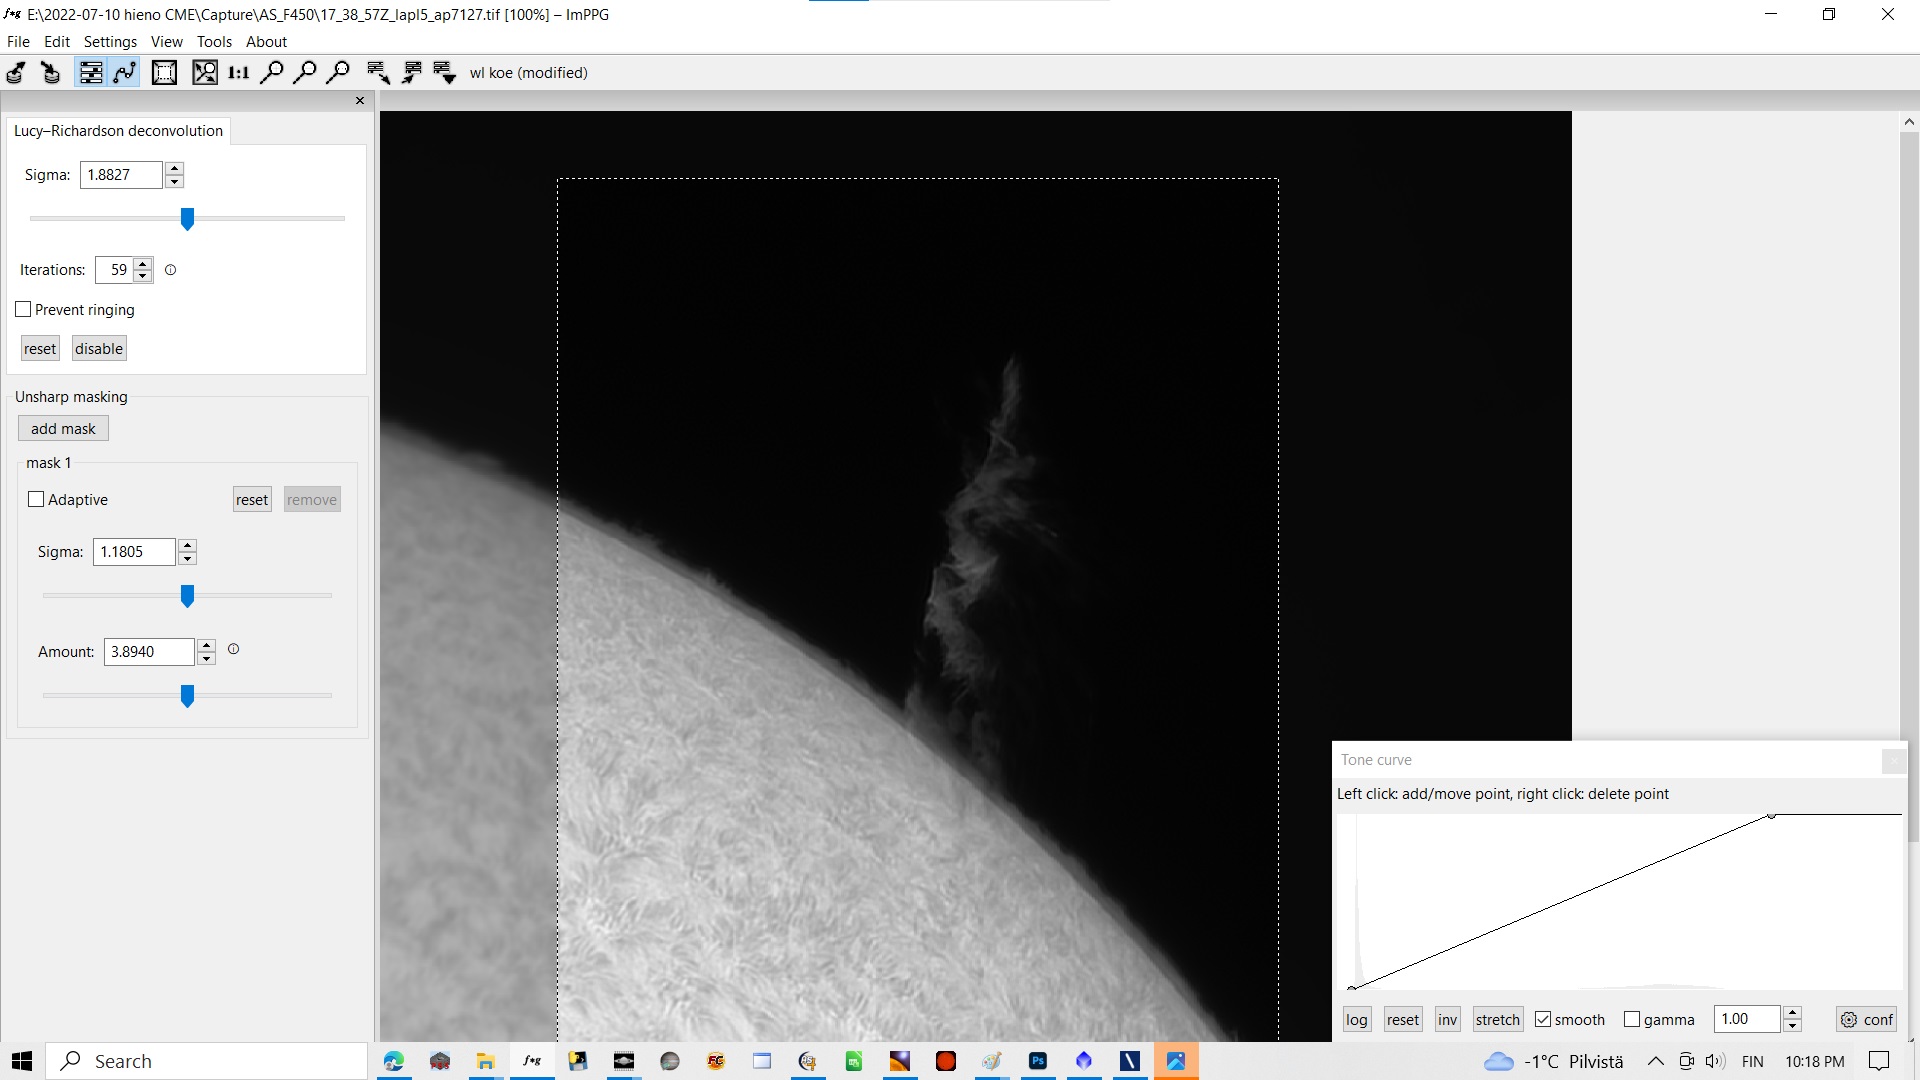Screen dimensions: 1920x1080
Task: Open the notification center icon
Action: 1879,1061
